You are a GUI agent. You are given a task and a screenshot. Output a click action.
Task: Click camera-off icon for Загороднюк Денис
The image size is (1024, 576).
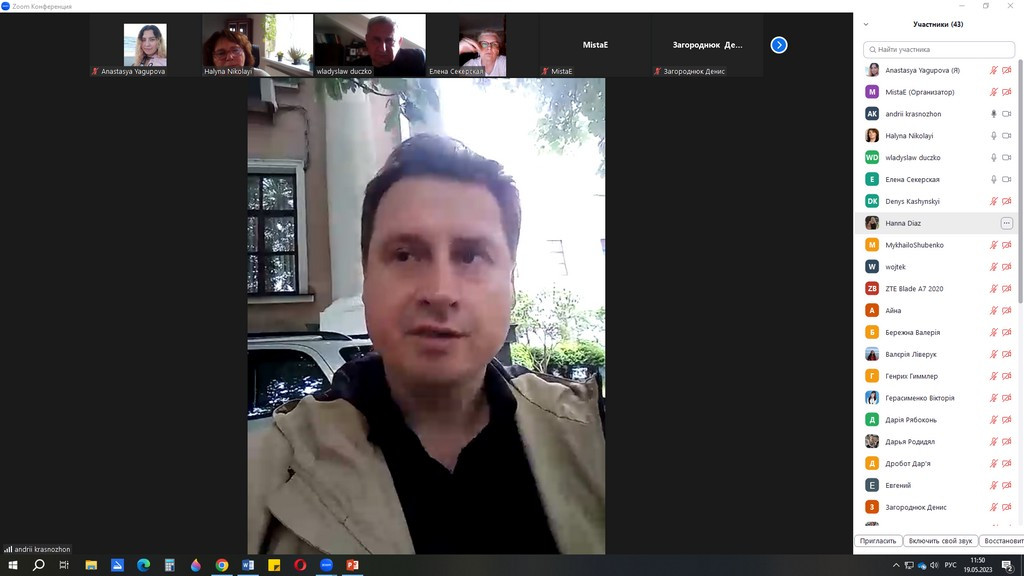pyautogui.click(x=1006, y=507)
